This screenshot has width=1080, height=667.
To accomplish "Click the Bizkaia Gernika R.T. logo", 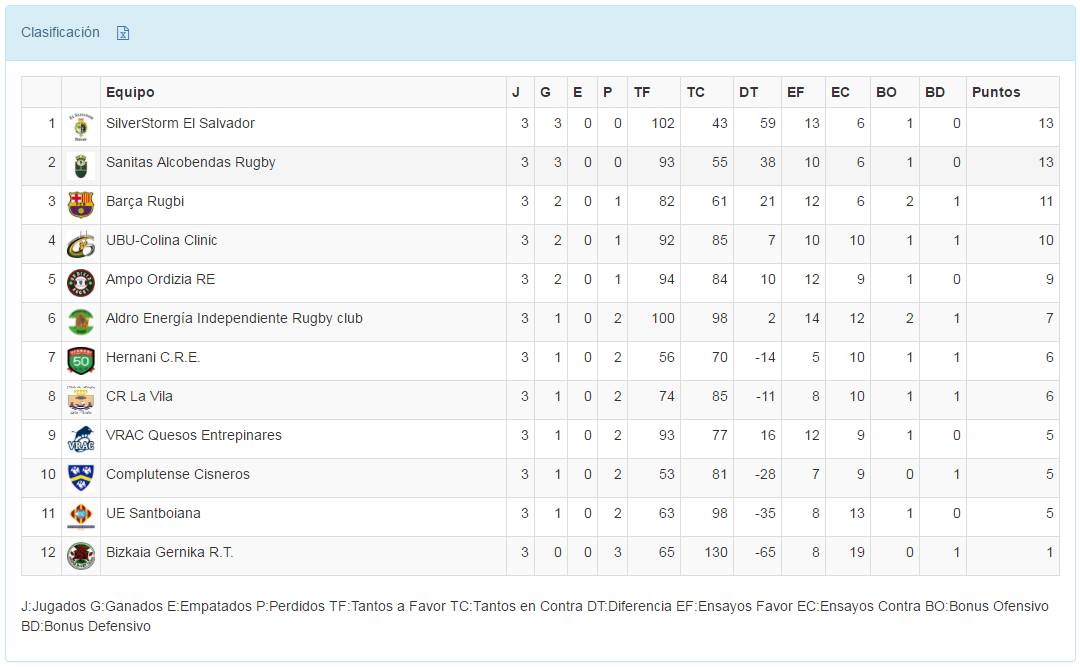I will 80,556.
